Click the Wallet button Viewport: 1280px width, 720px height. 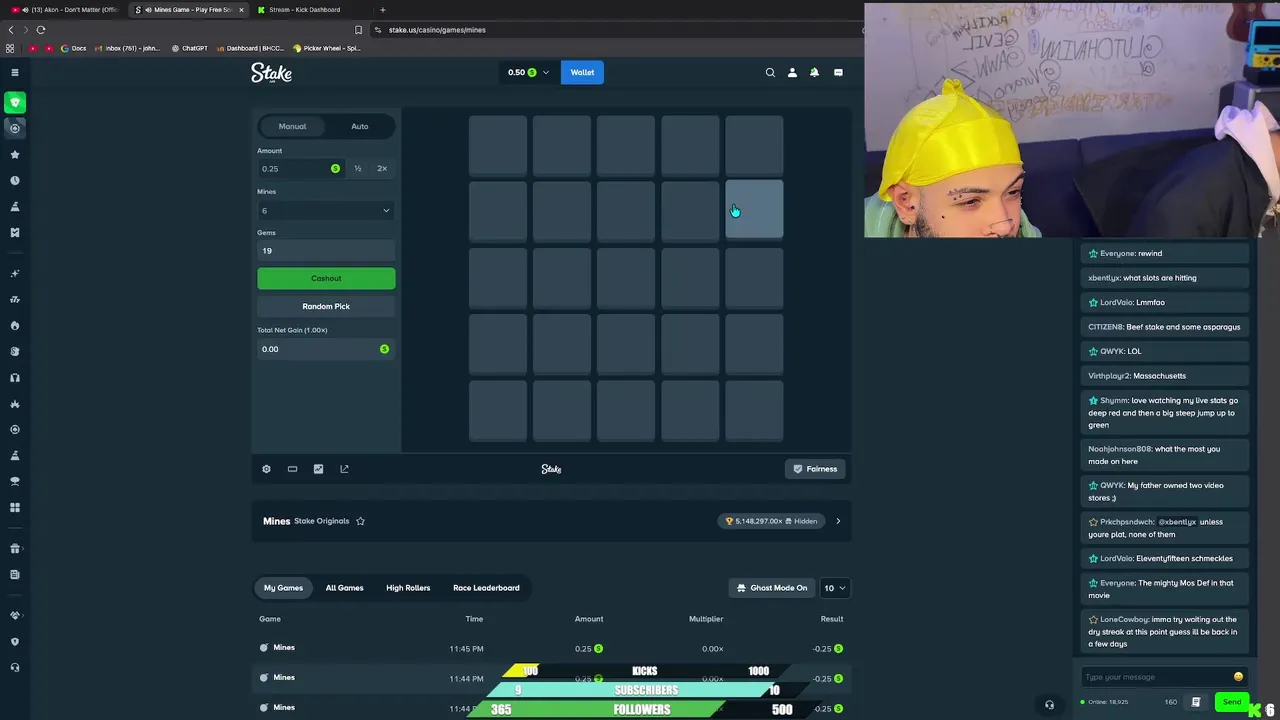tap(582, 72)
